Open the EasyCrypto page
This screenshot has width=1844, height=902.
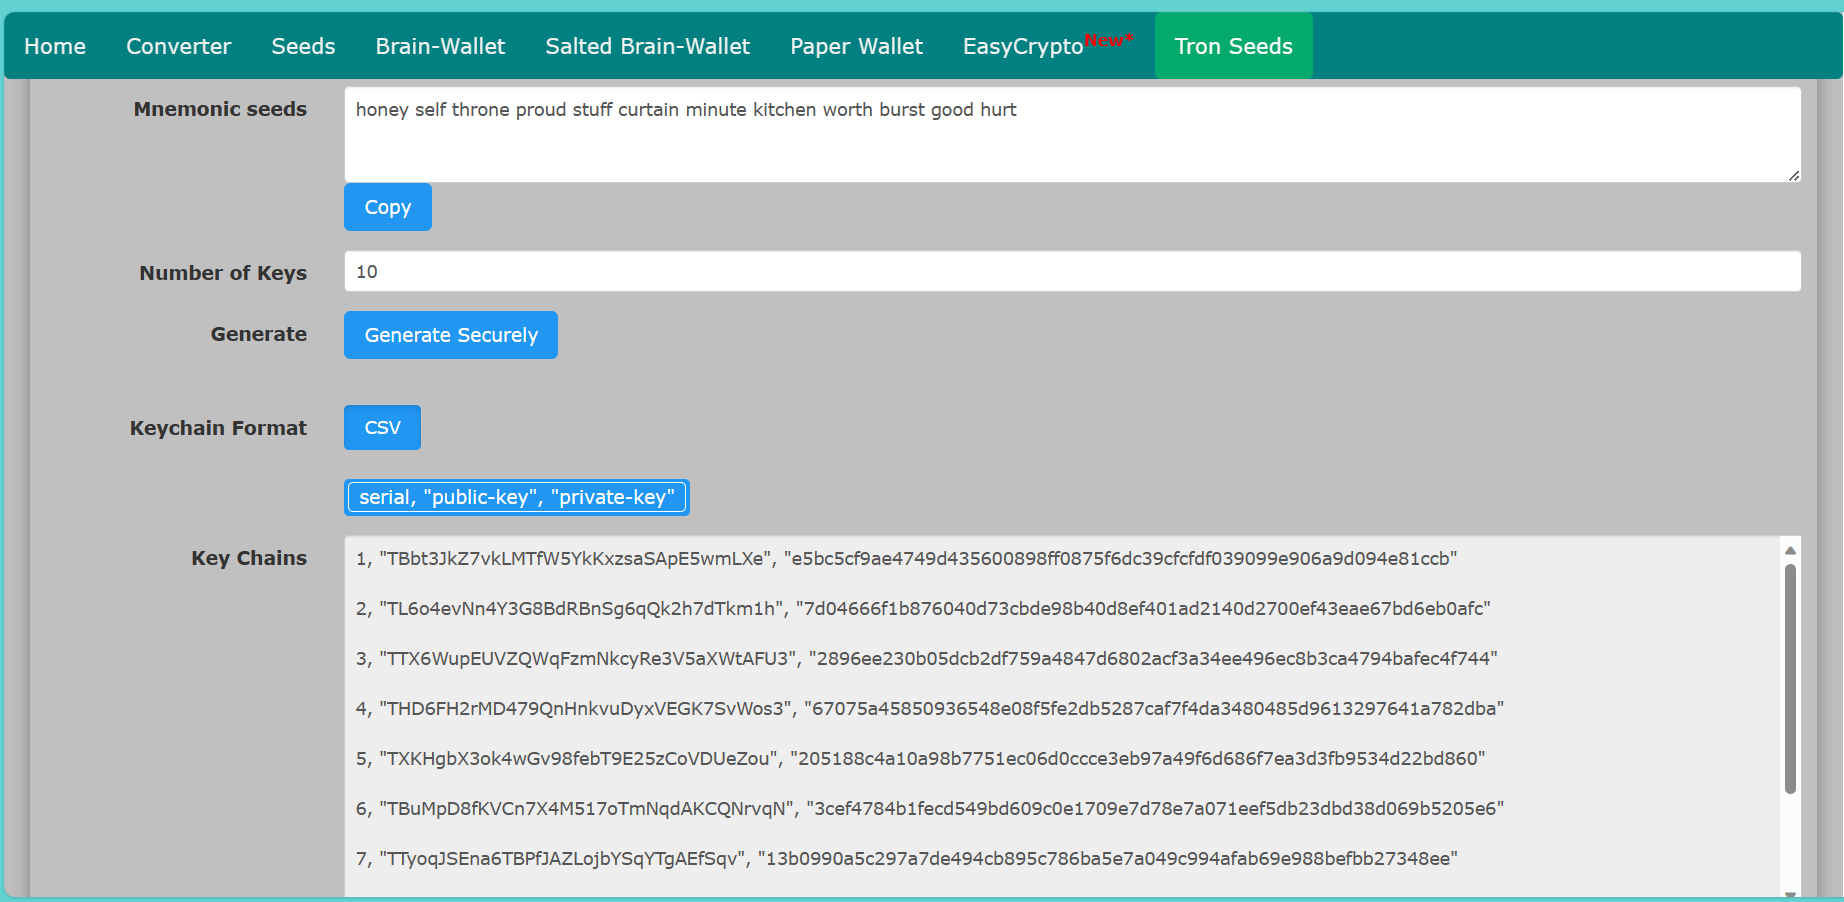pos(1048,46)
